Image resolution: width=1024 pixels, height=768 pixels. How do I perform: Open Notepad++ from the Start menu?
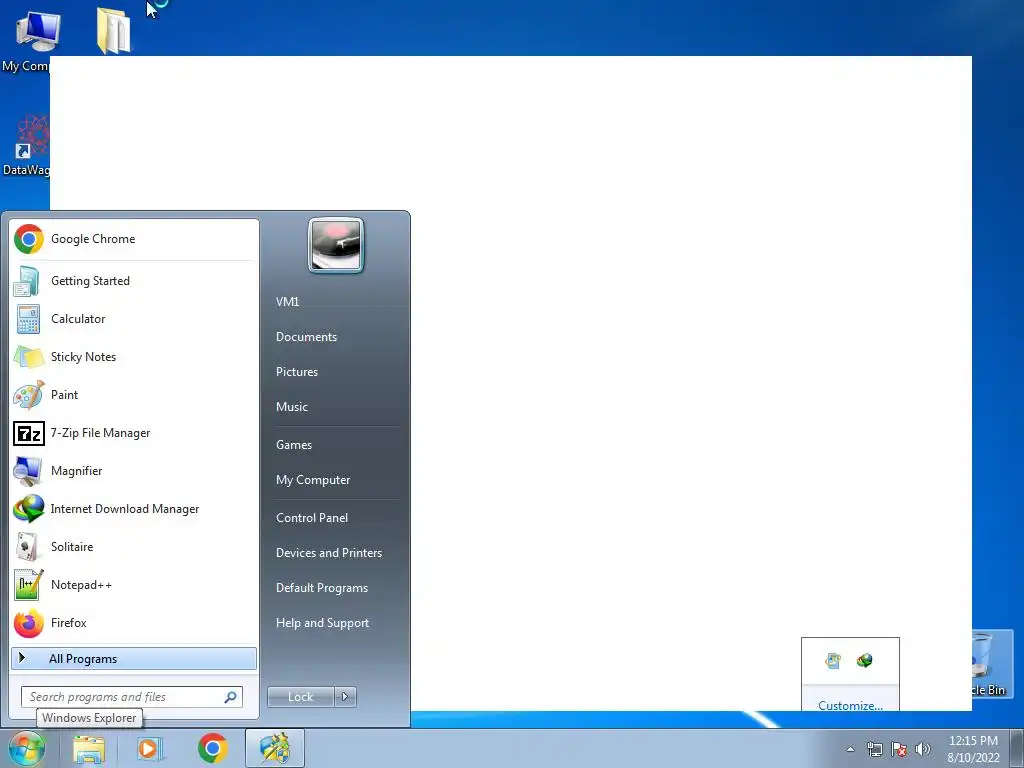point(133,584)
